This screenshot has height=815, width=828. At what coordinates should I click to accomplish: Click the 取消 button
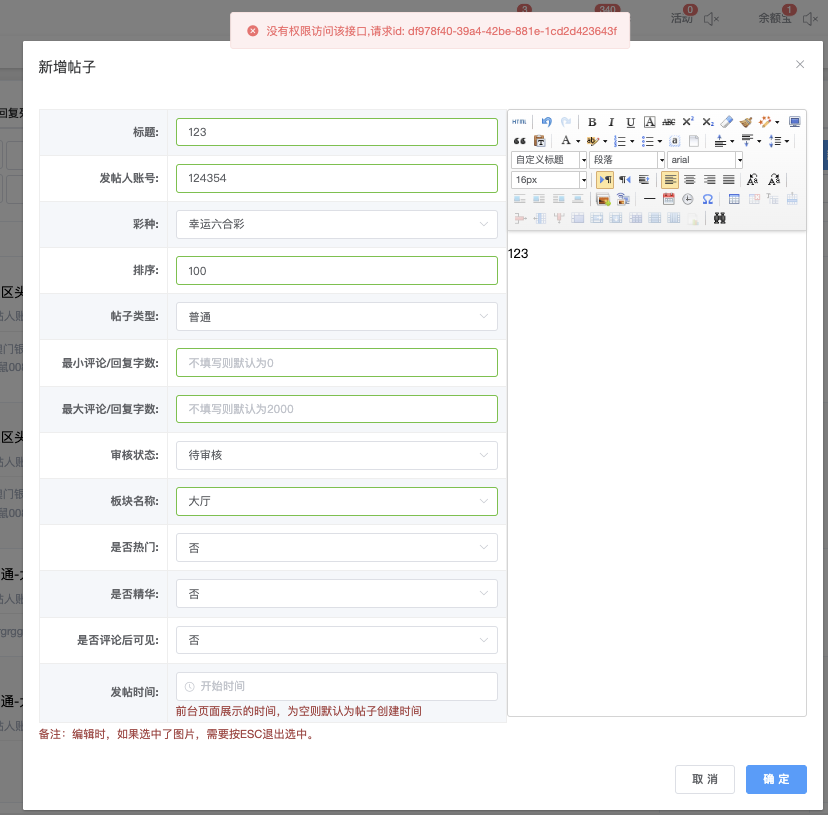(x=705, y=780)
